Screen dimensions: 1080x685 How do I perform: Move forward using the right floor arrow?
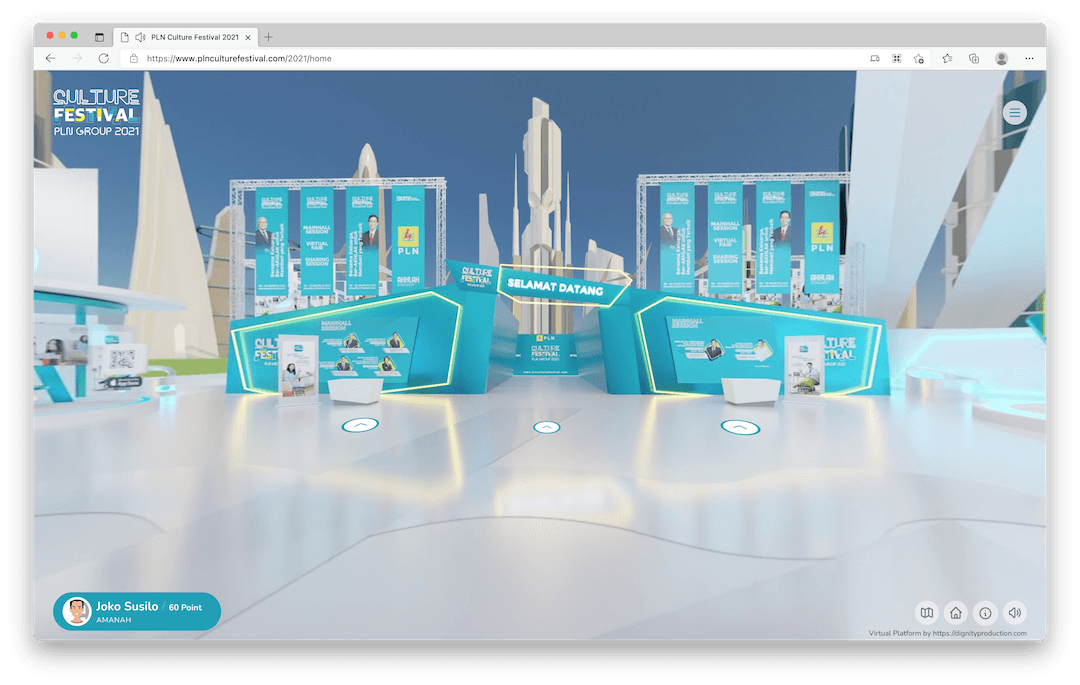coord(740,428)
